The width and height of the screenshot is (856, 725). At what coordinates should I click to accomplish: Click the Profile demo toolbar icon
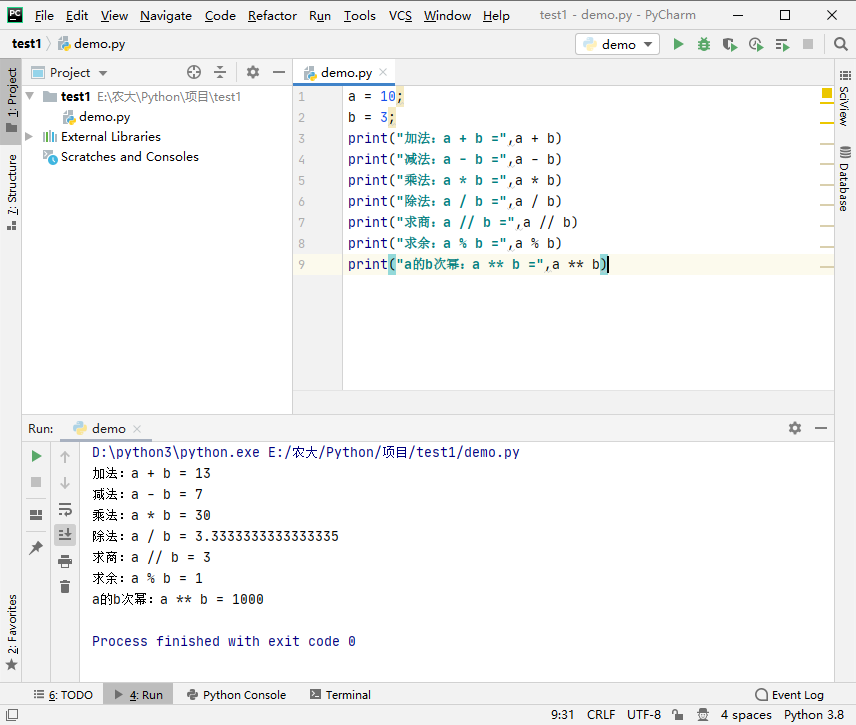coord(756,44)
